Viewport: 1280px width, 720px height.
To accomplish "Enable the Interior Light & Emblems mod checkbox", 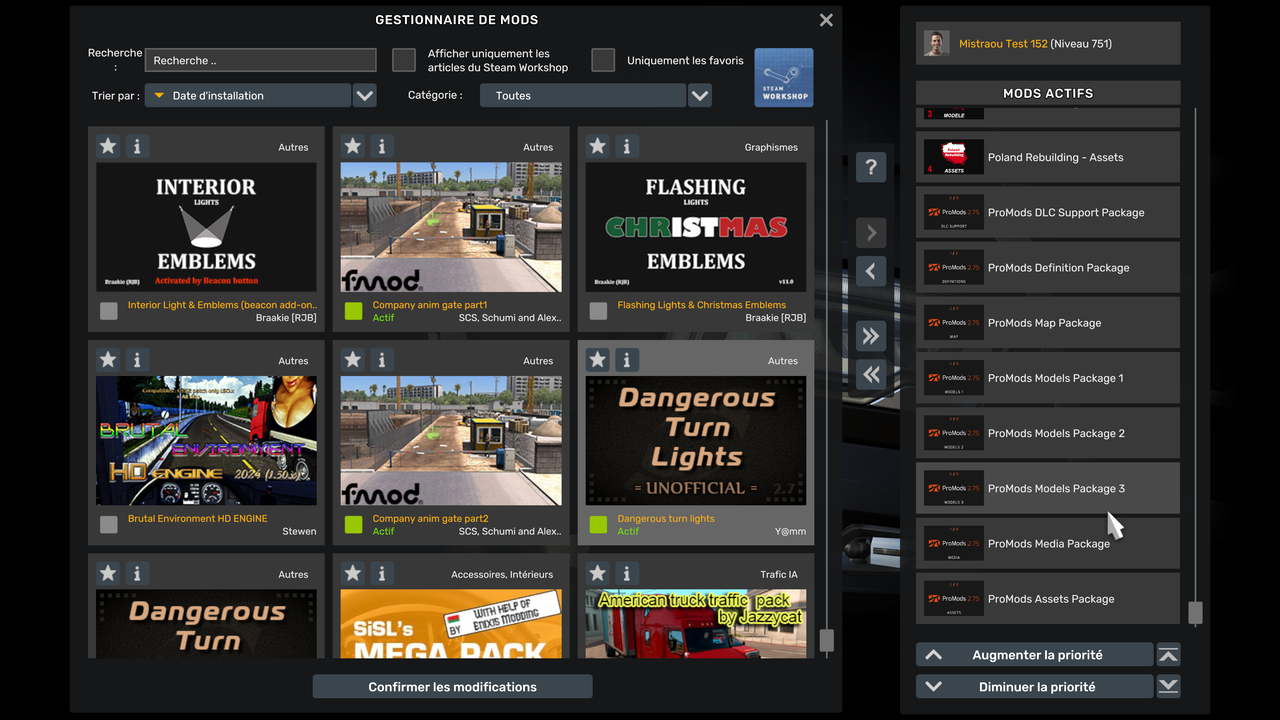I will pyautogui.click(x=109, y=311).
